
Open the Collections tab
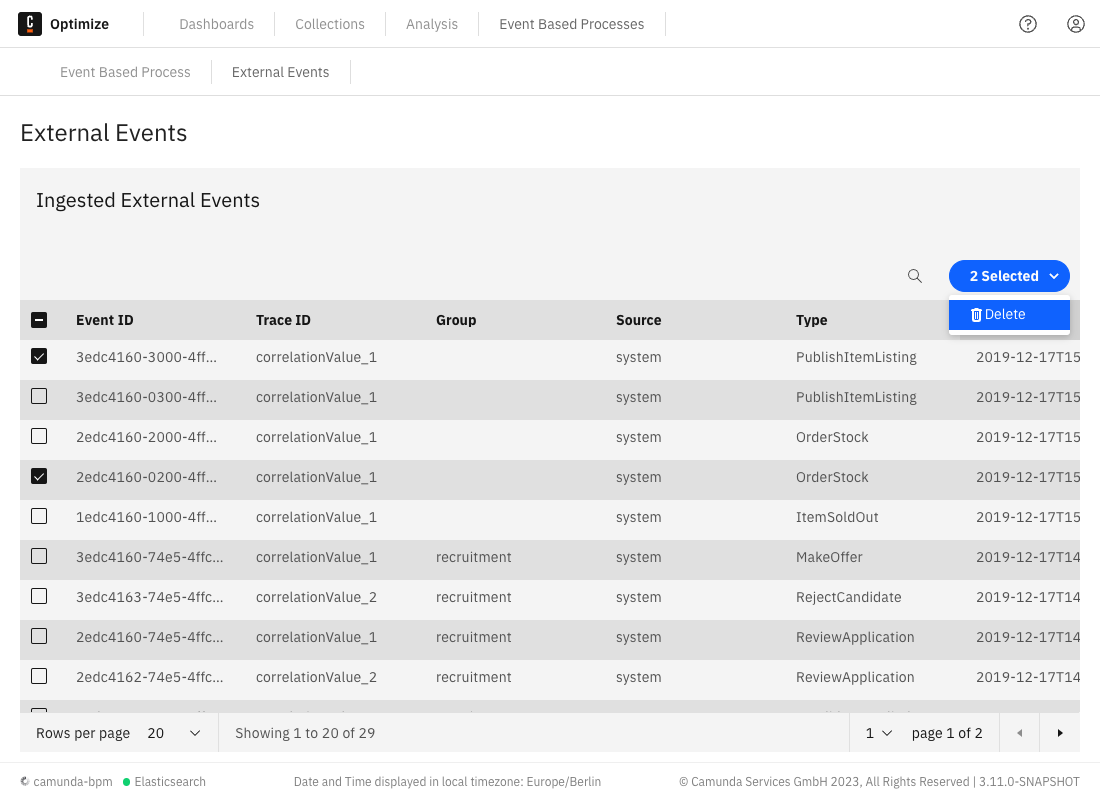pos(330,24)
